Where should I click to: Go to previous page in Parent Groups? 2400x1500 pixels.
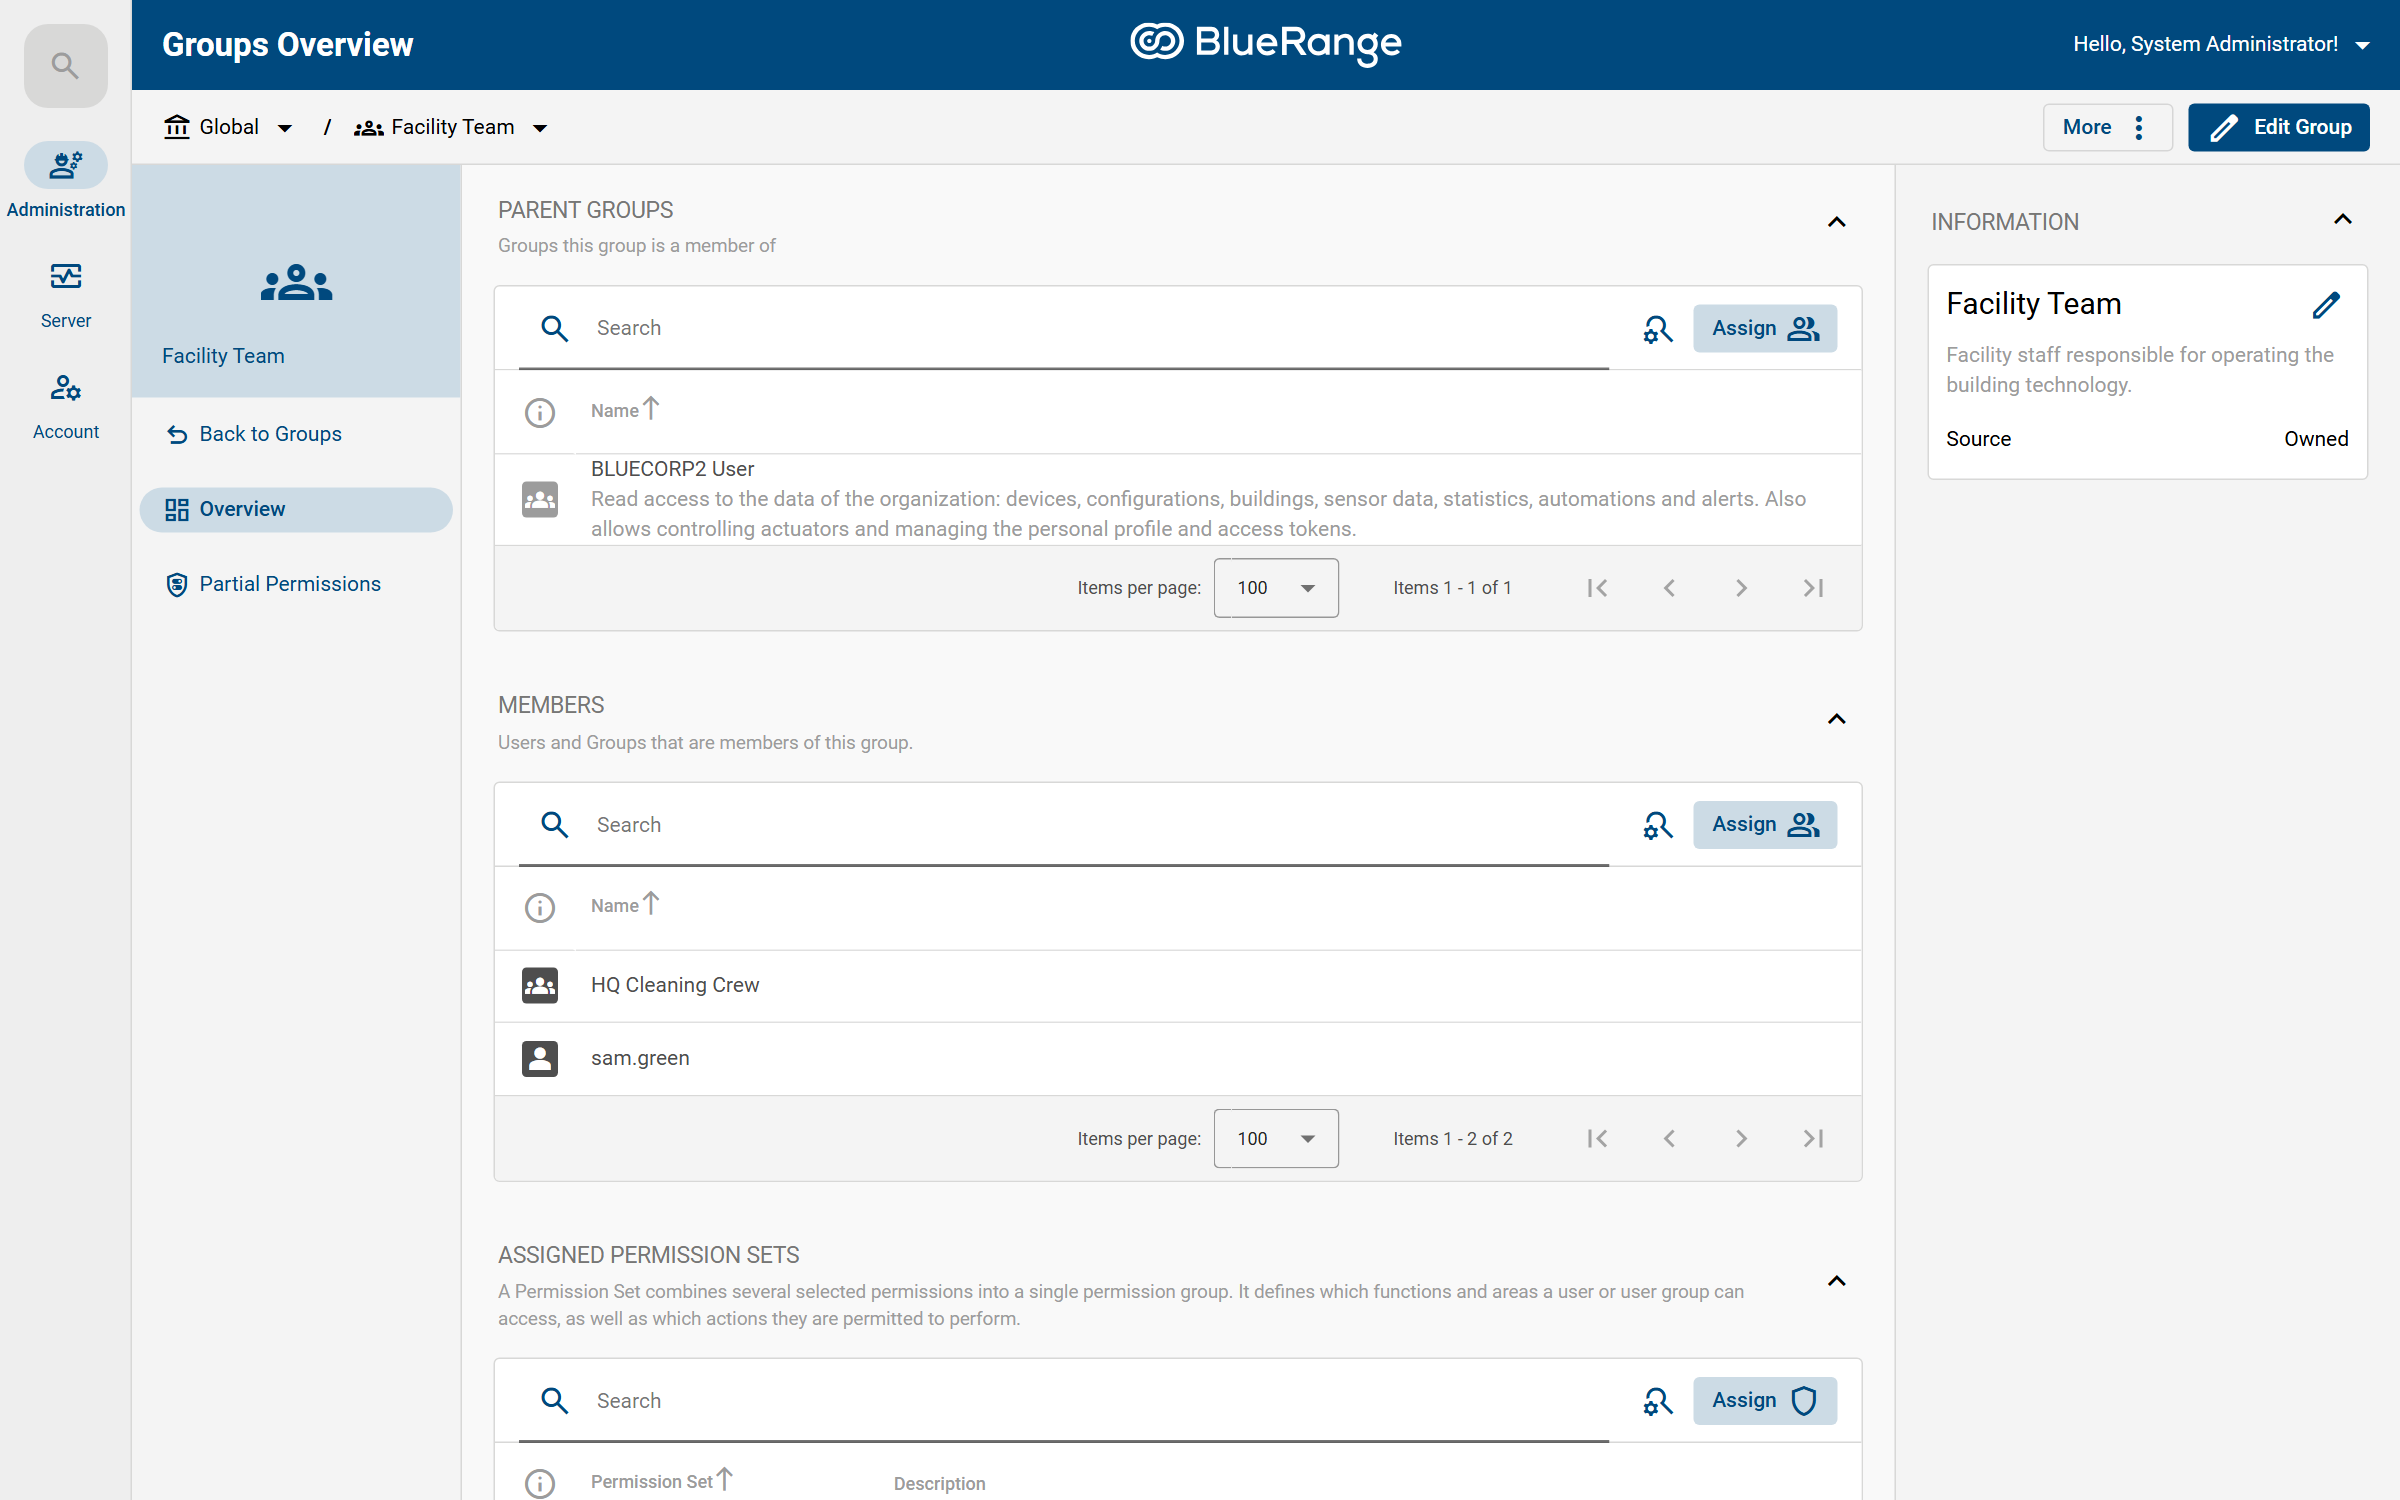[1669, 588]
